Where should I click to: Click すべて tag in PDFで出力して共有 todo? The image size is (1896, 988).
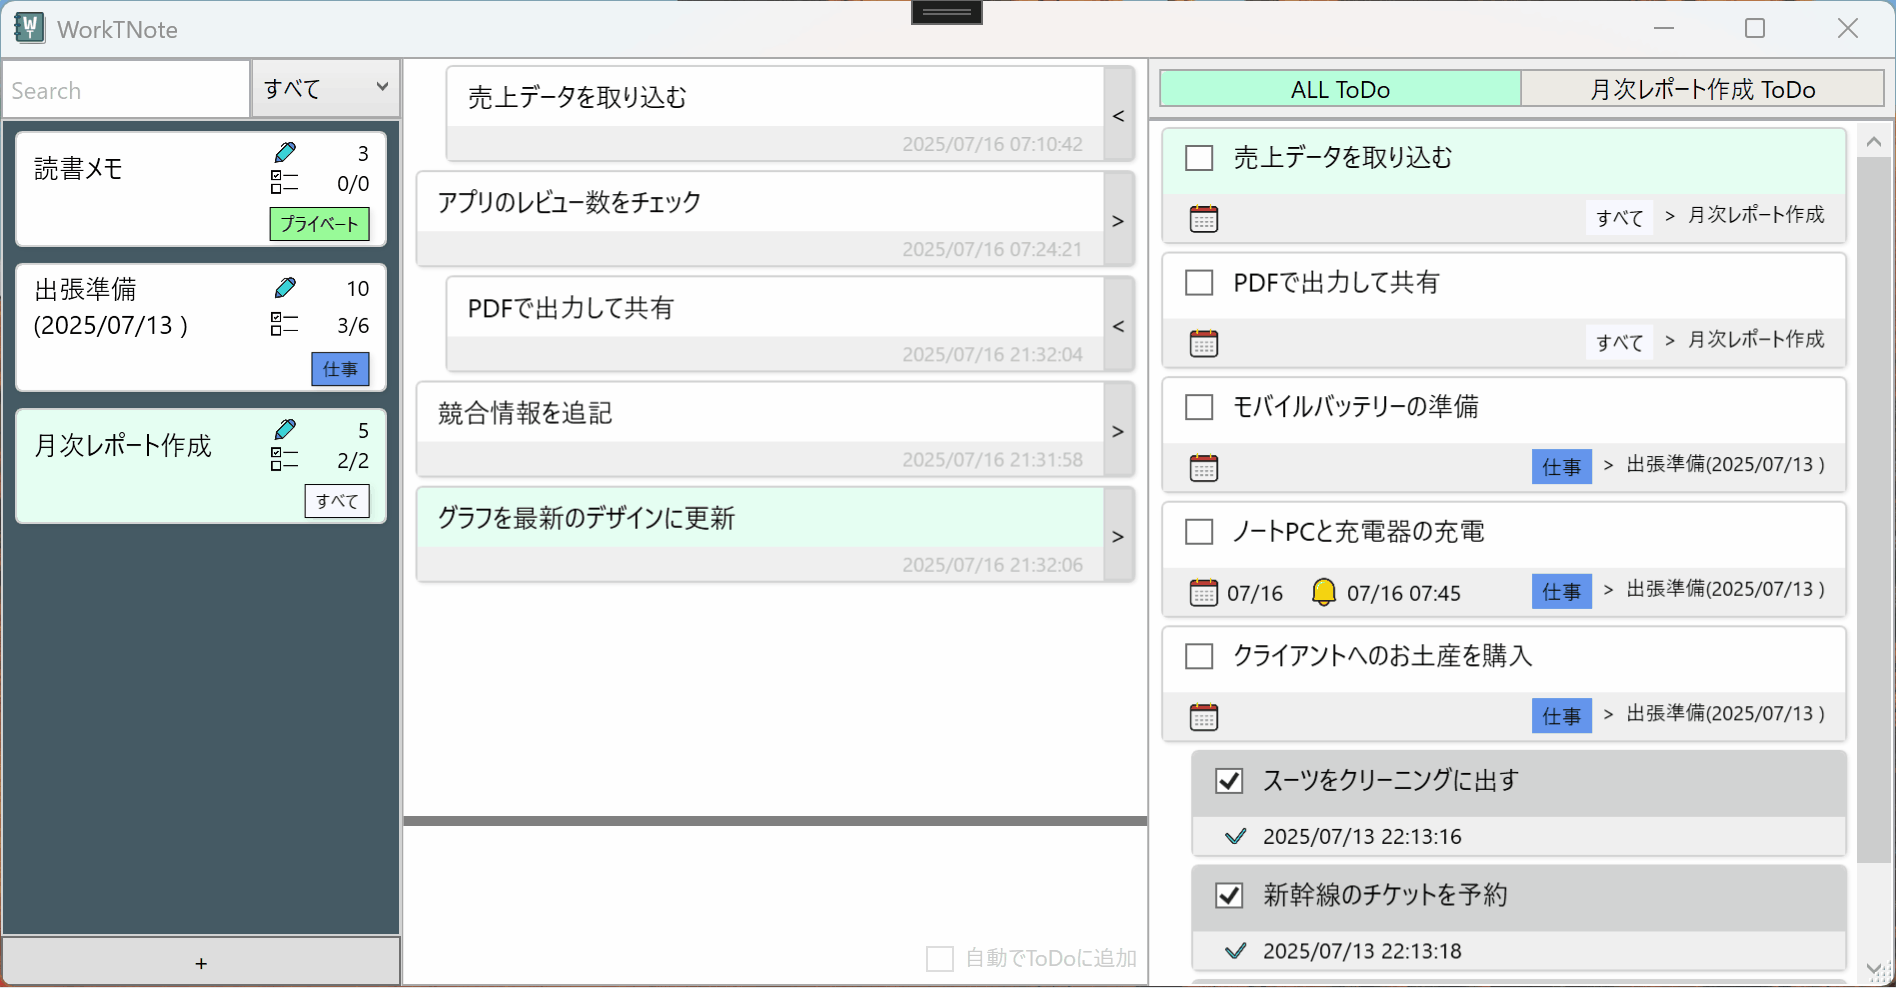click(x=1620, y=343)
